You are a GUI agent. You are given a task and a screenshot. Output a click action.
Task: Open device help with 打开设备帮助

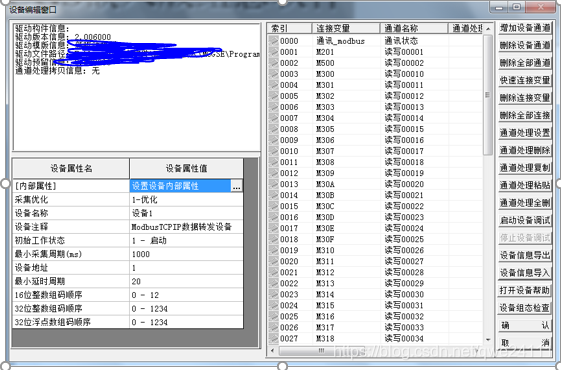pyautogui.click(x=525, y=291)
